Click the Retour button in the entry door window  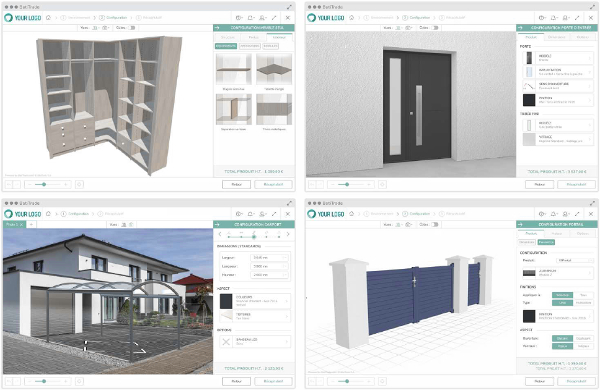pos(540,184)
